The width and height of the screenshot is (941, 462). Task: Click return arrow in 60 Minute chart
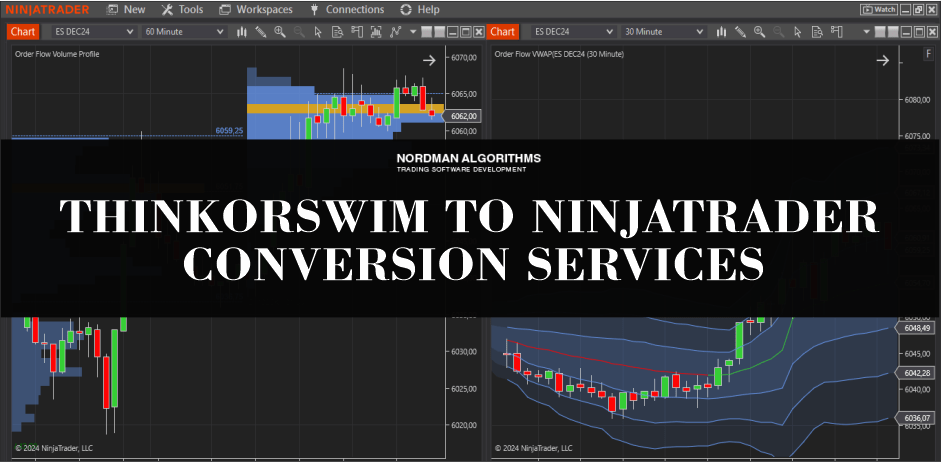429,60
